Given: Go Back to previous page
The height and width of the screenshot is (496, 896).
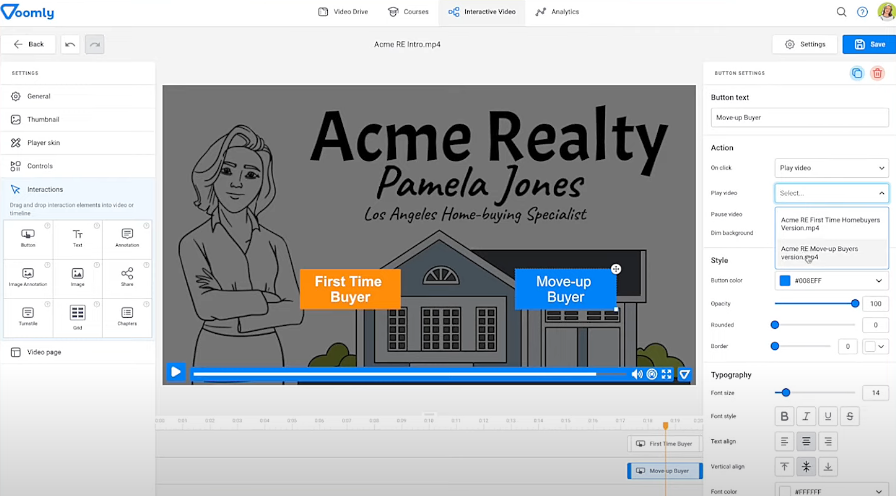Looking at the screenshot, I should [28, 44].
